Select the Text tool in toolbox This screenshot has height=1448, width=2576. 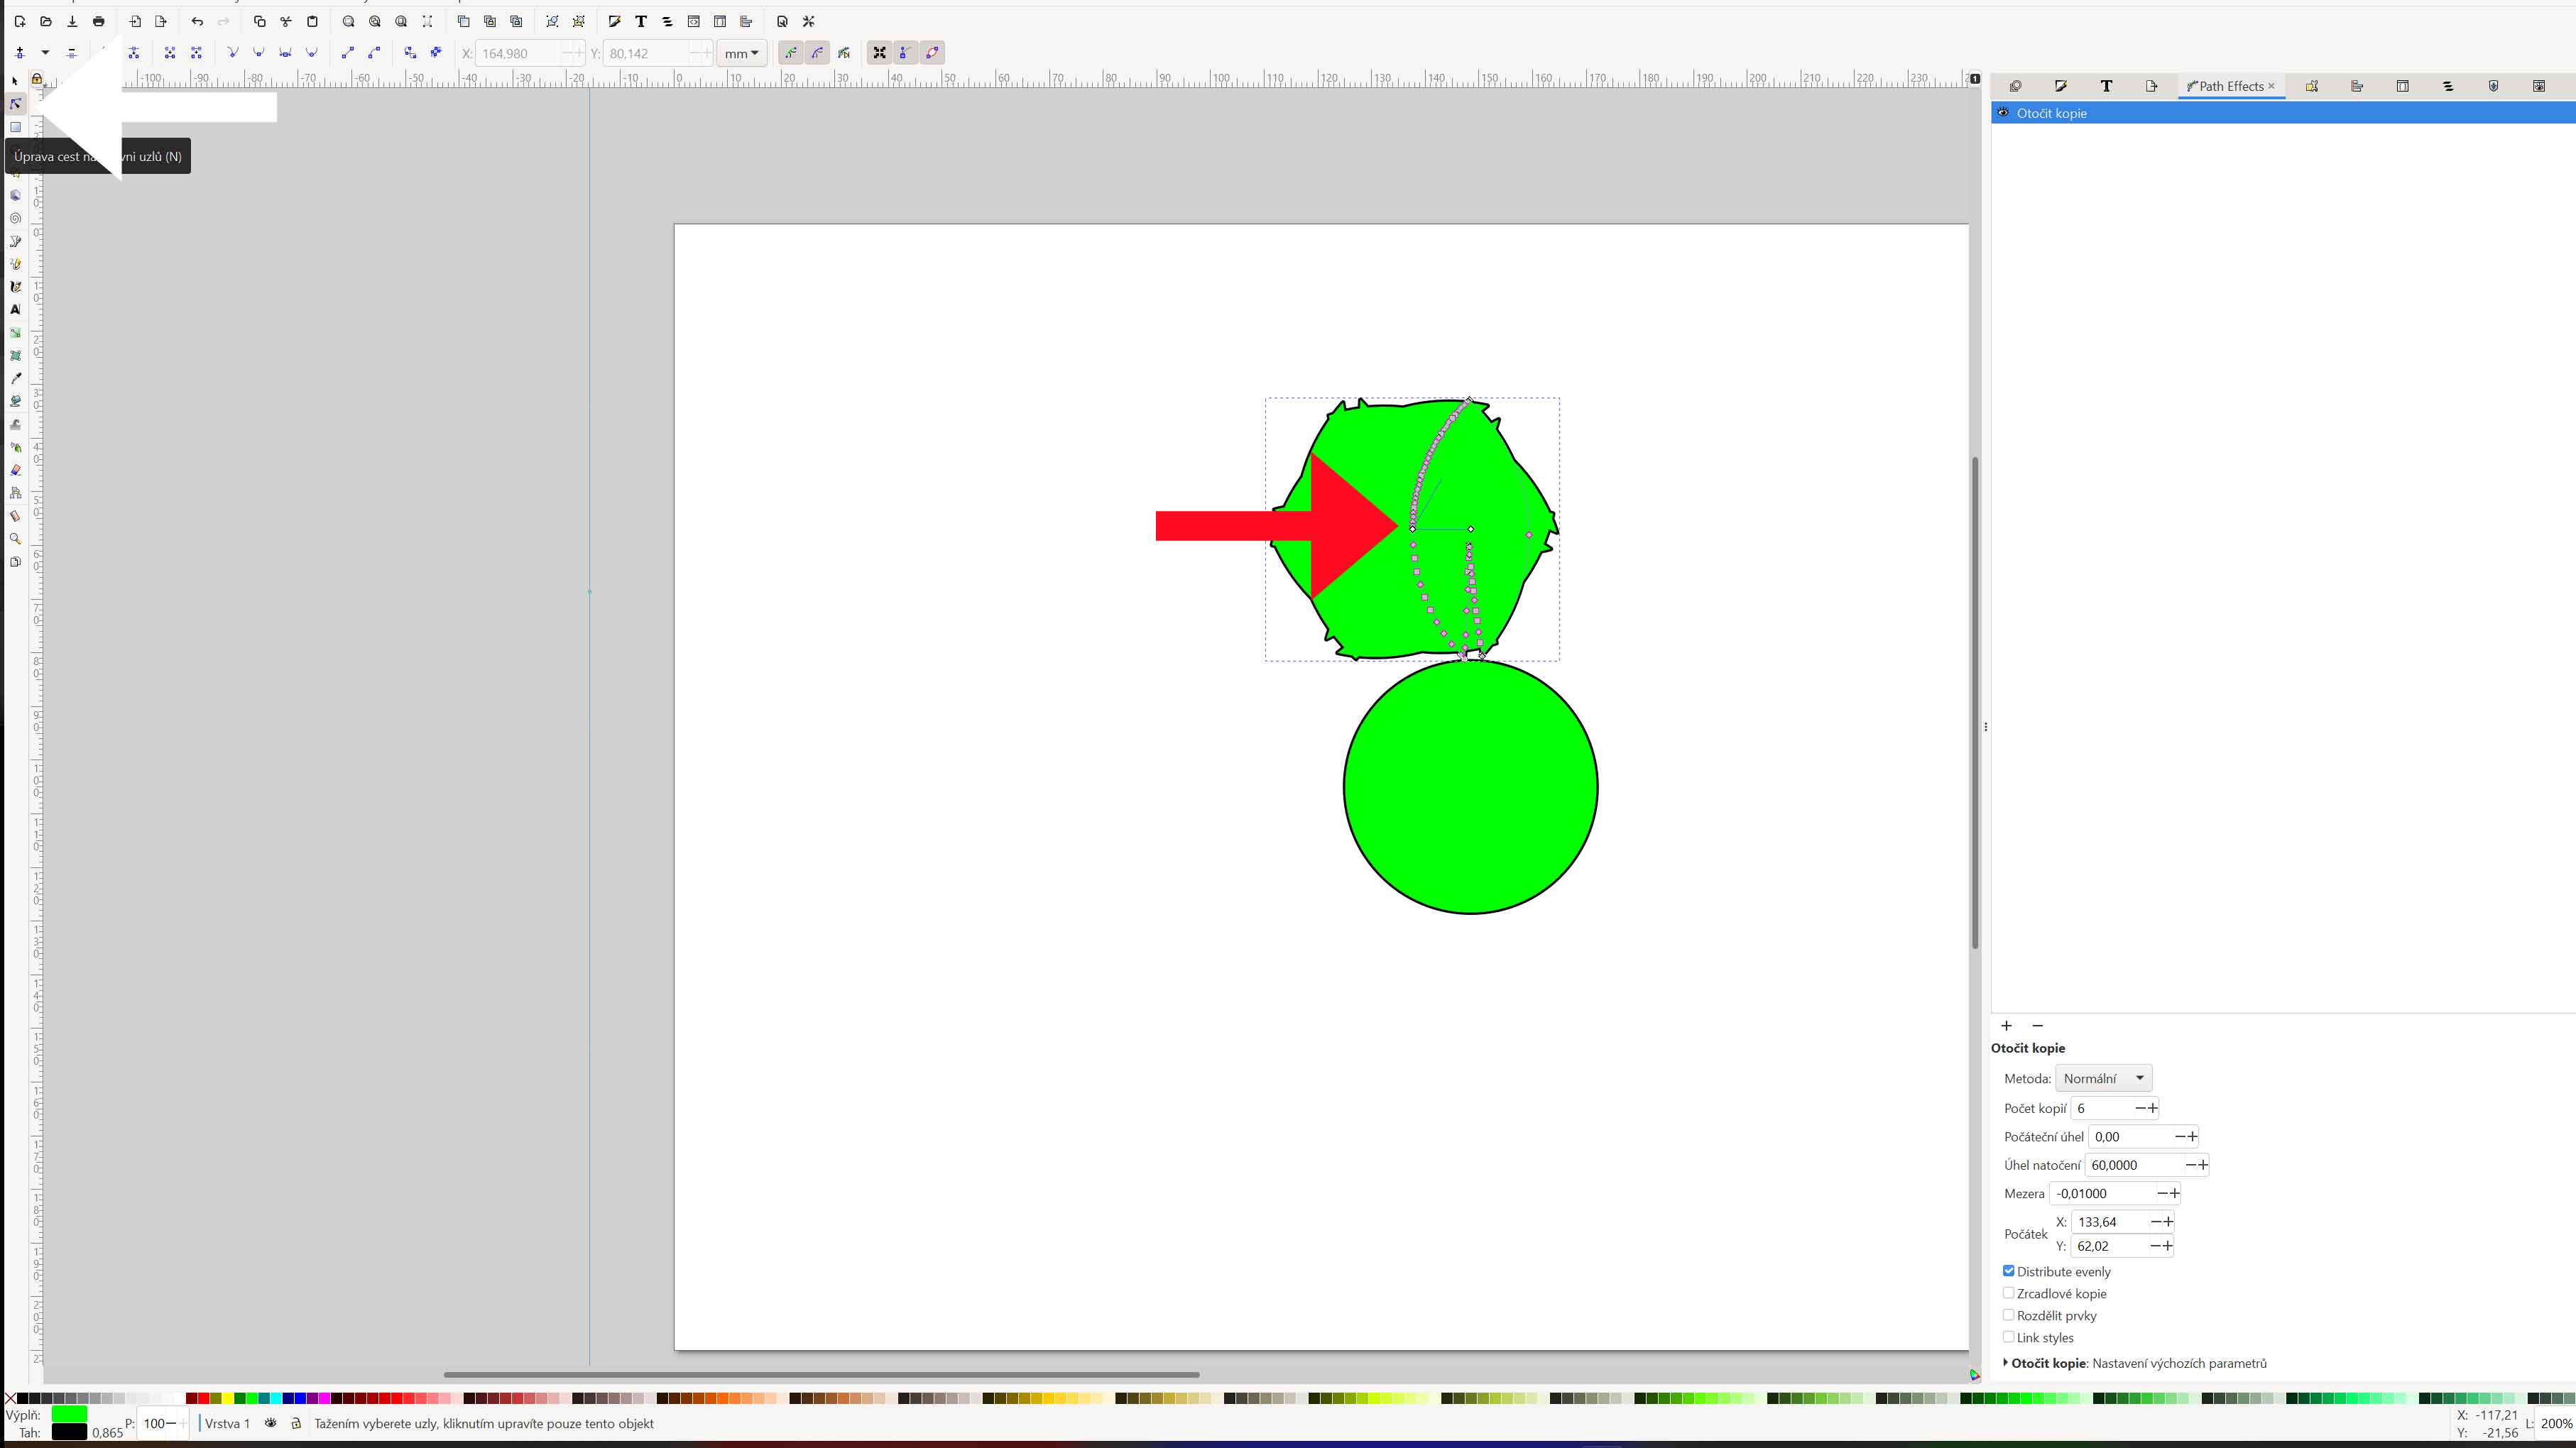15,310
